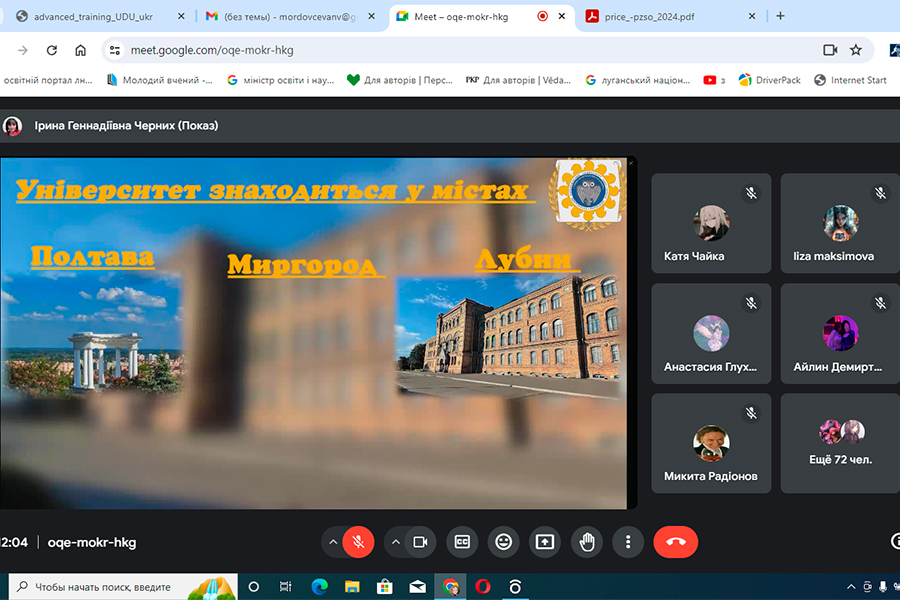
Task: Switch to the price_-pzso_2024.pdf tab
Action: pos(661,16)
